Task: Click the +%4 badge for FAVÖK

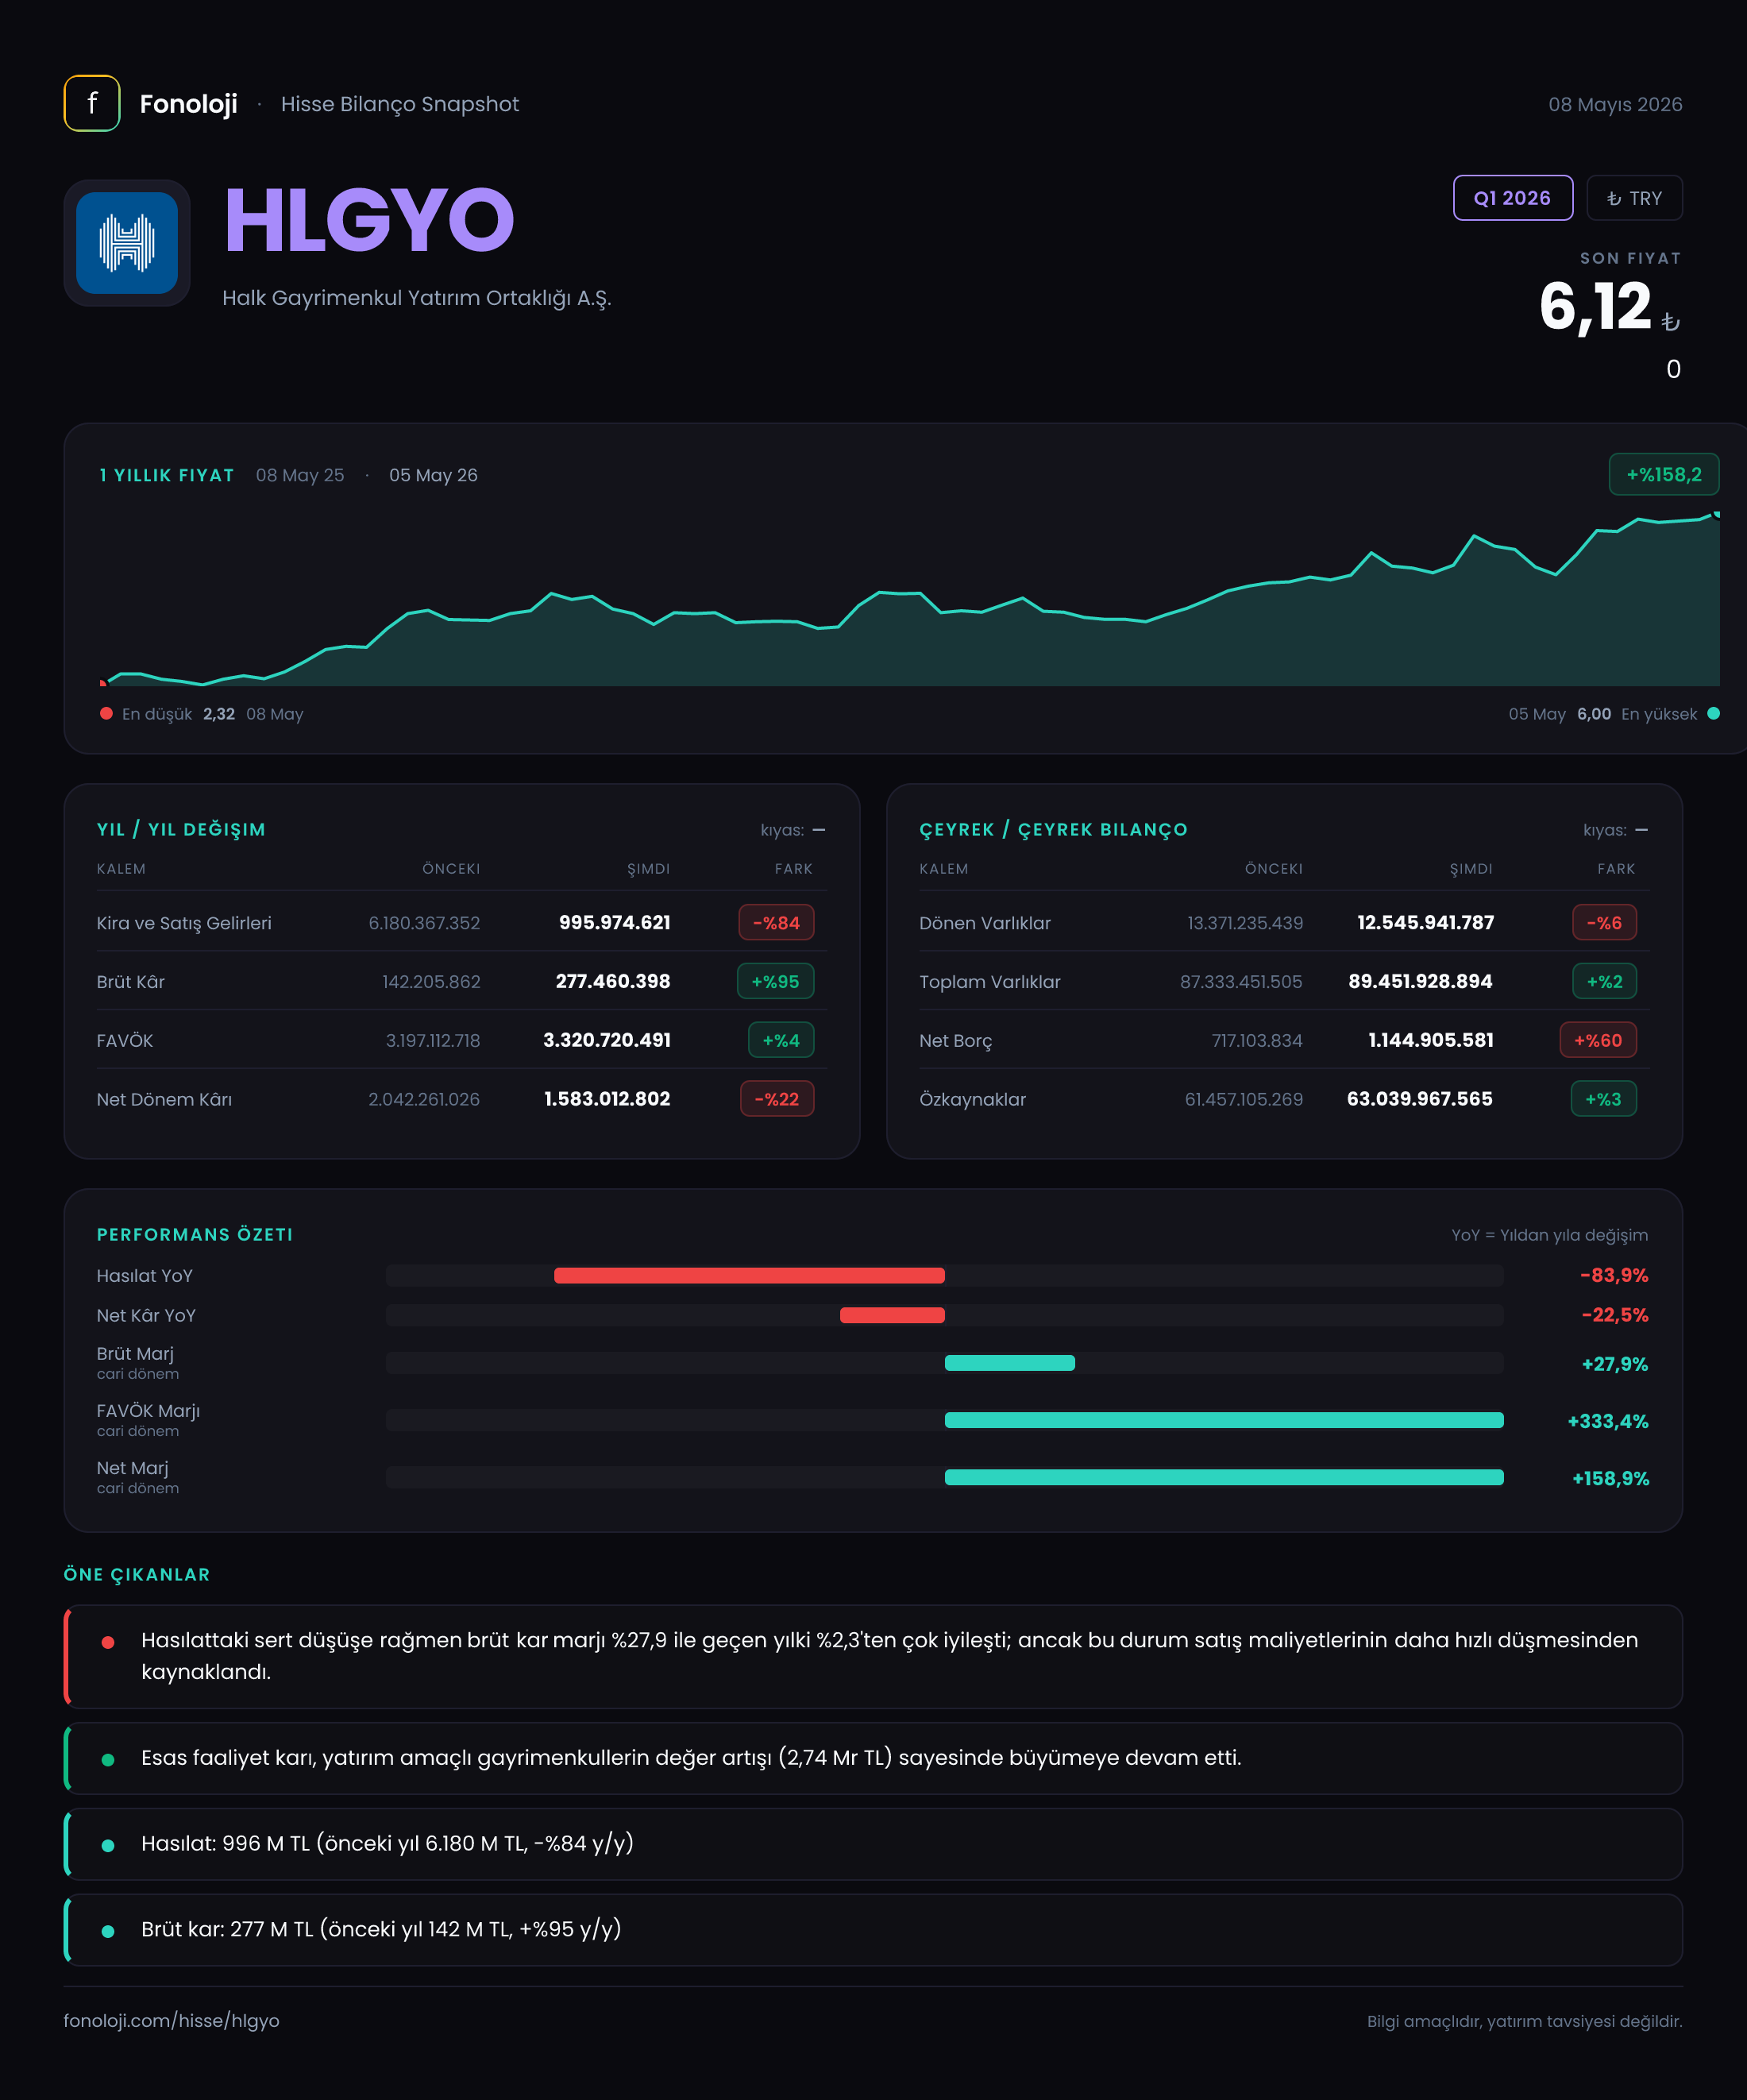Action: [781, 1041]
